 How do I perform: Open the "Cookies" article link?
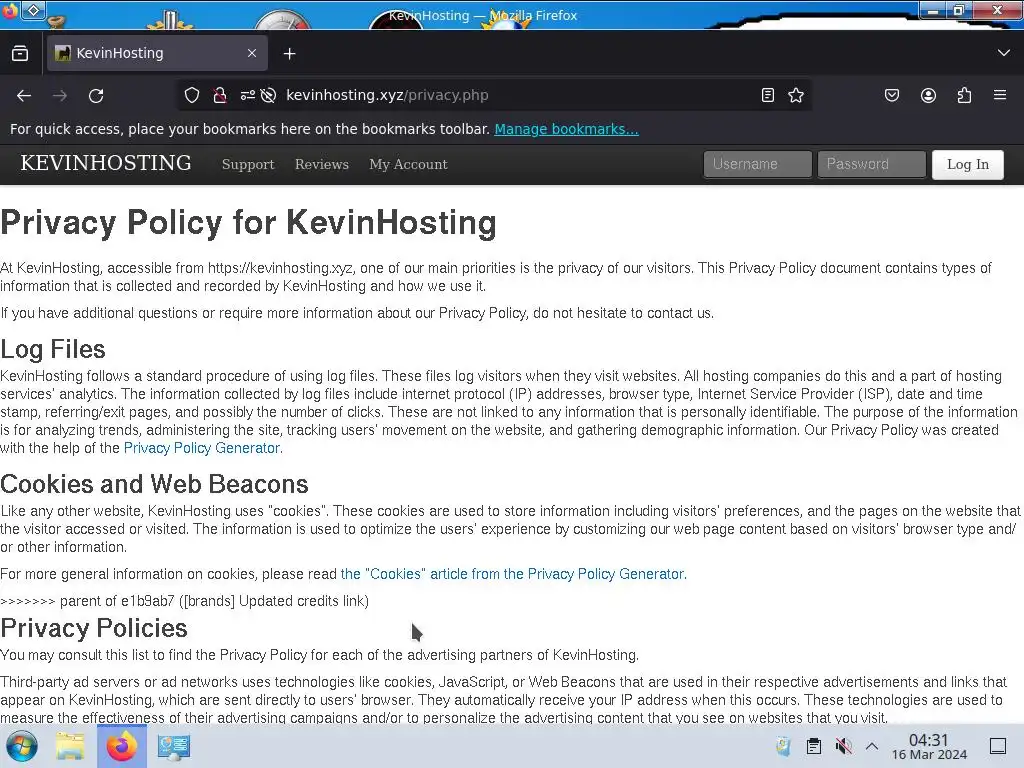[513, 574]
